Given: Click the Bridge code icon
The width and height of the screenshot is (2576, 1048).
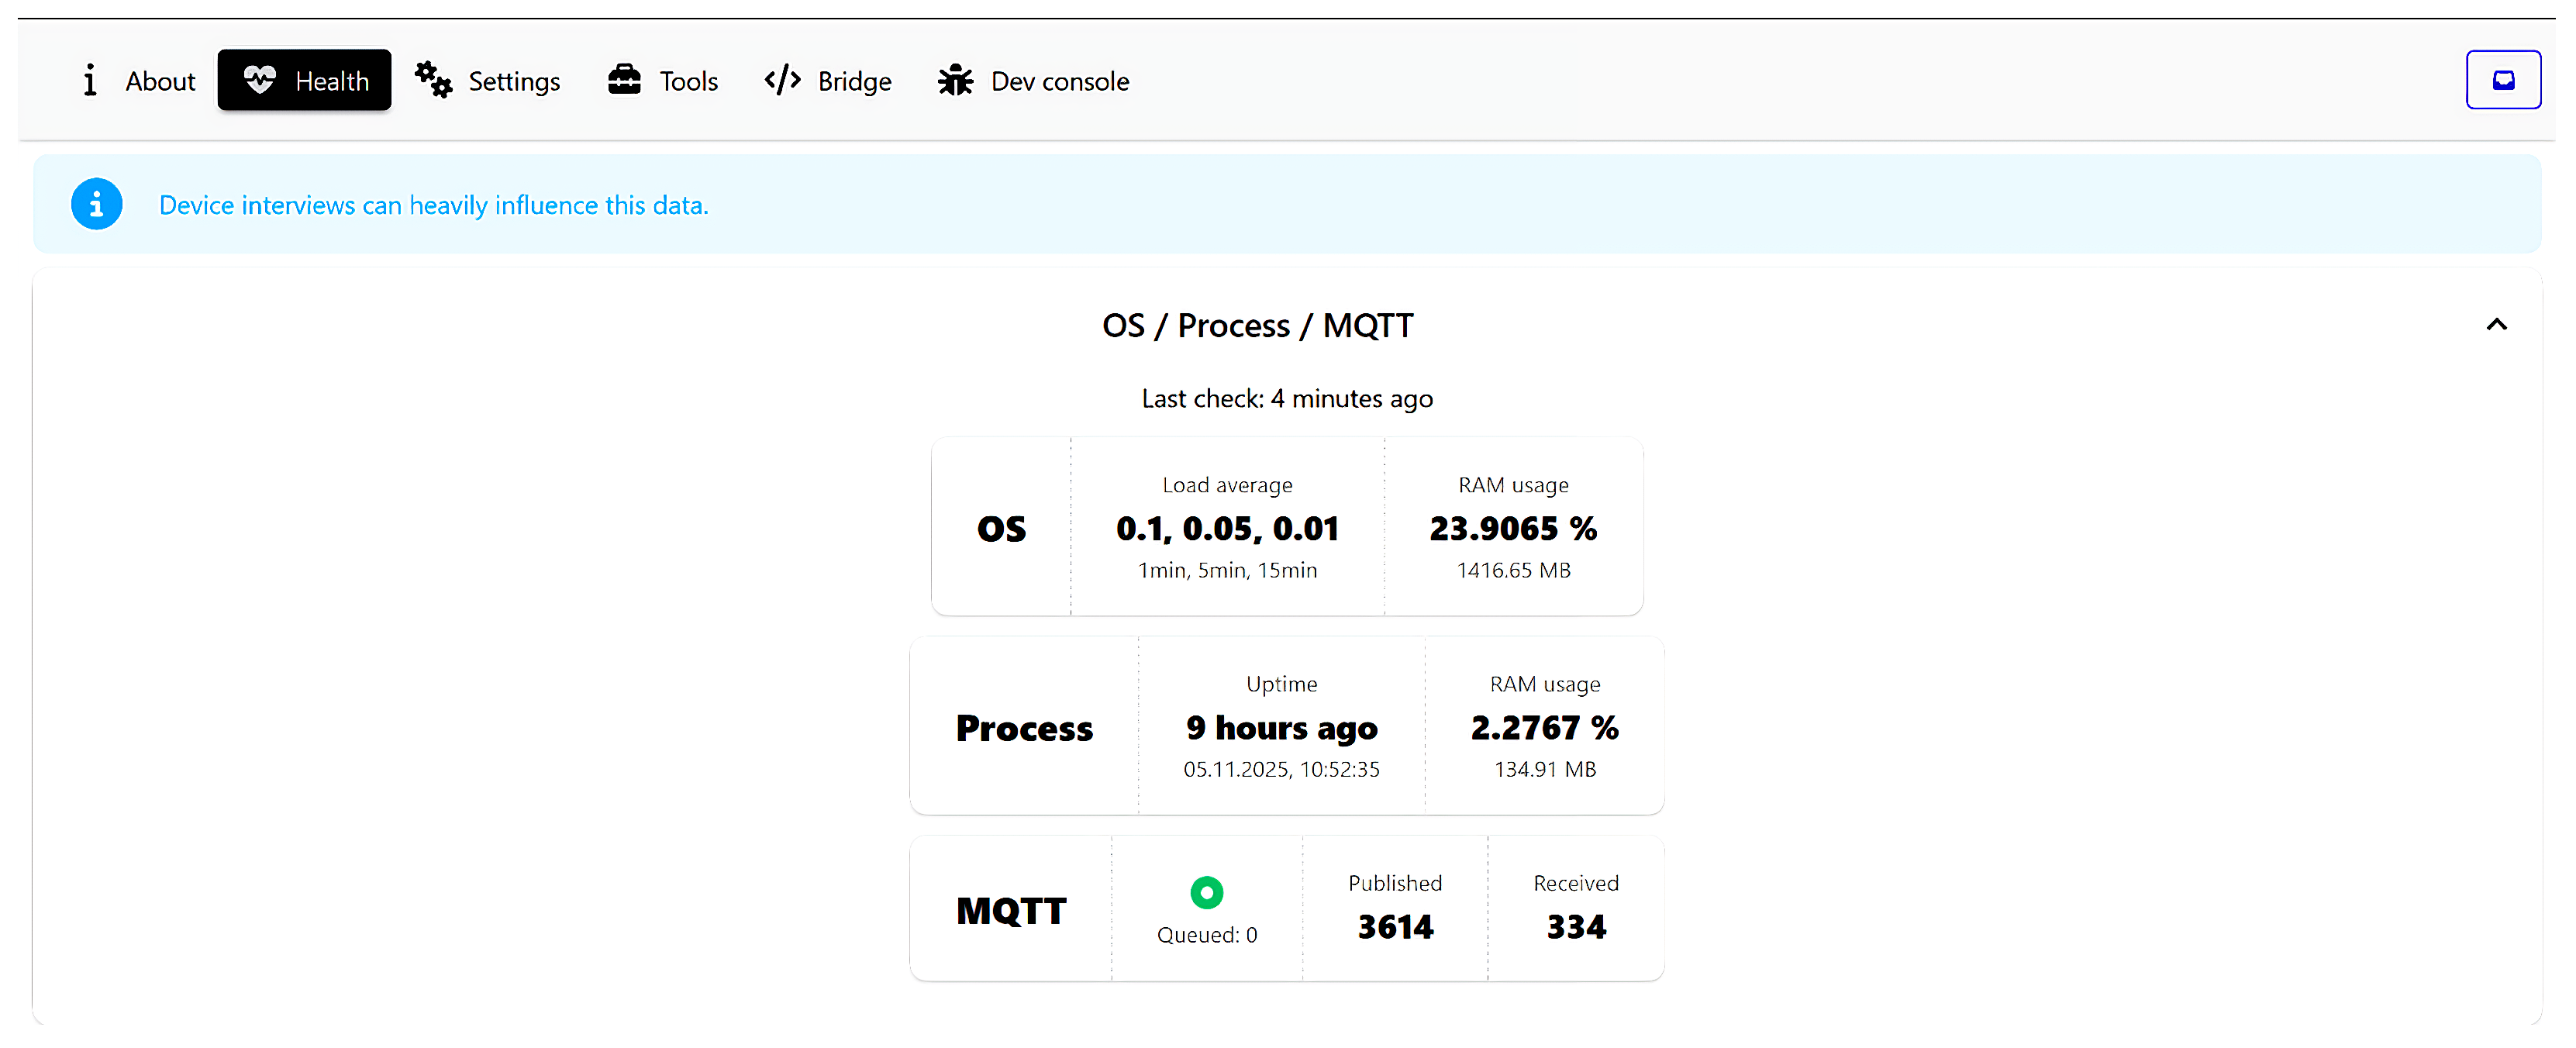Looking at the screenshot, I should (x=782, y=80).
